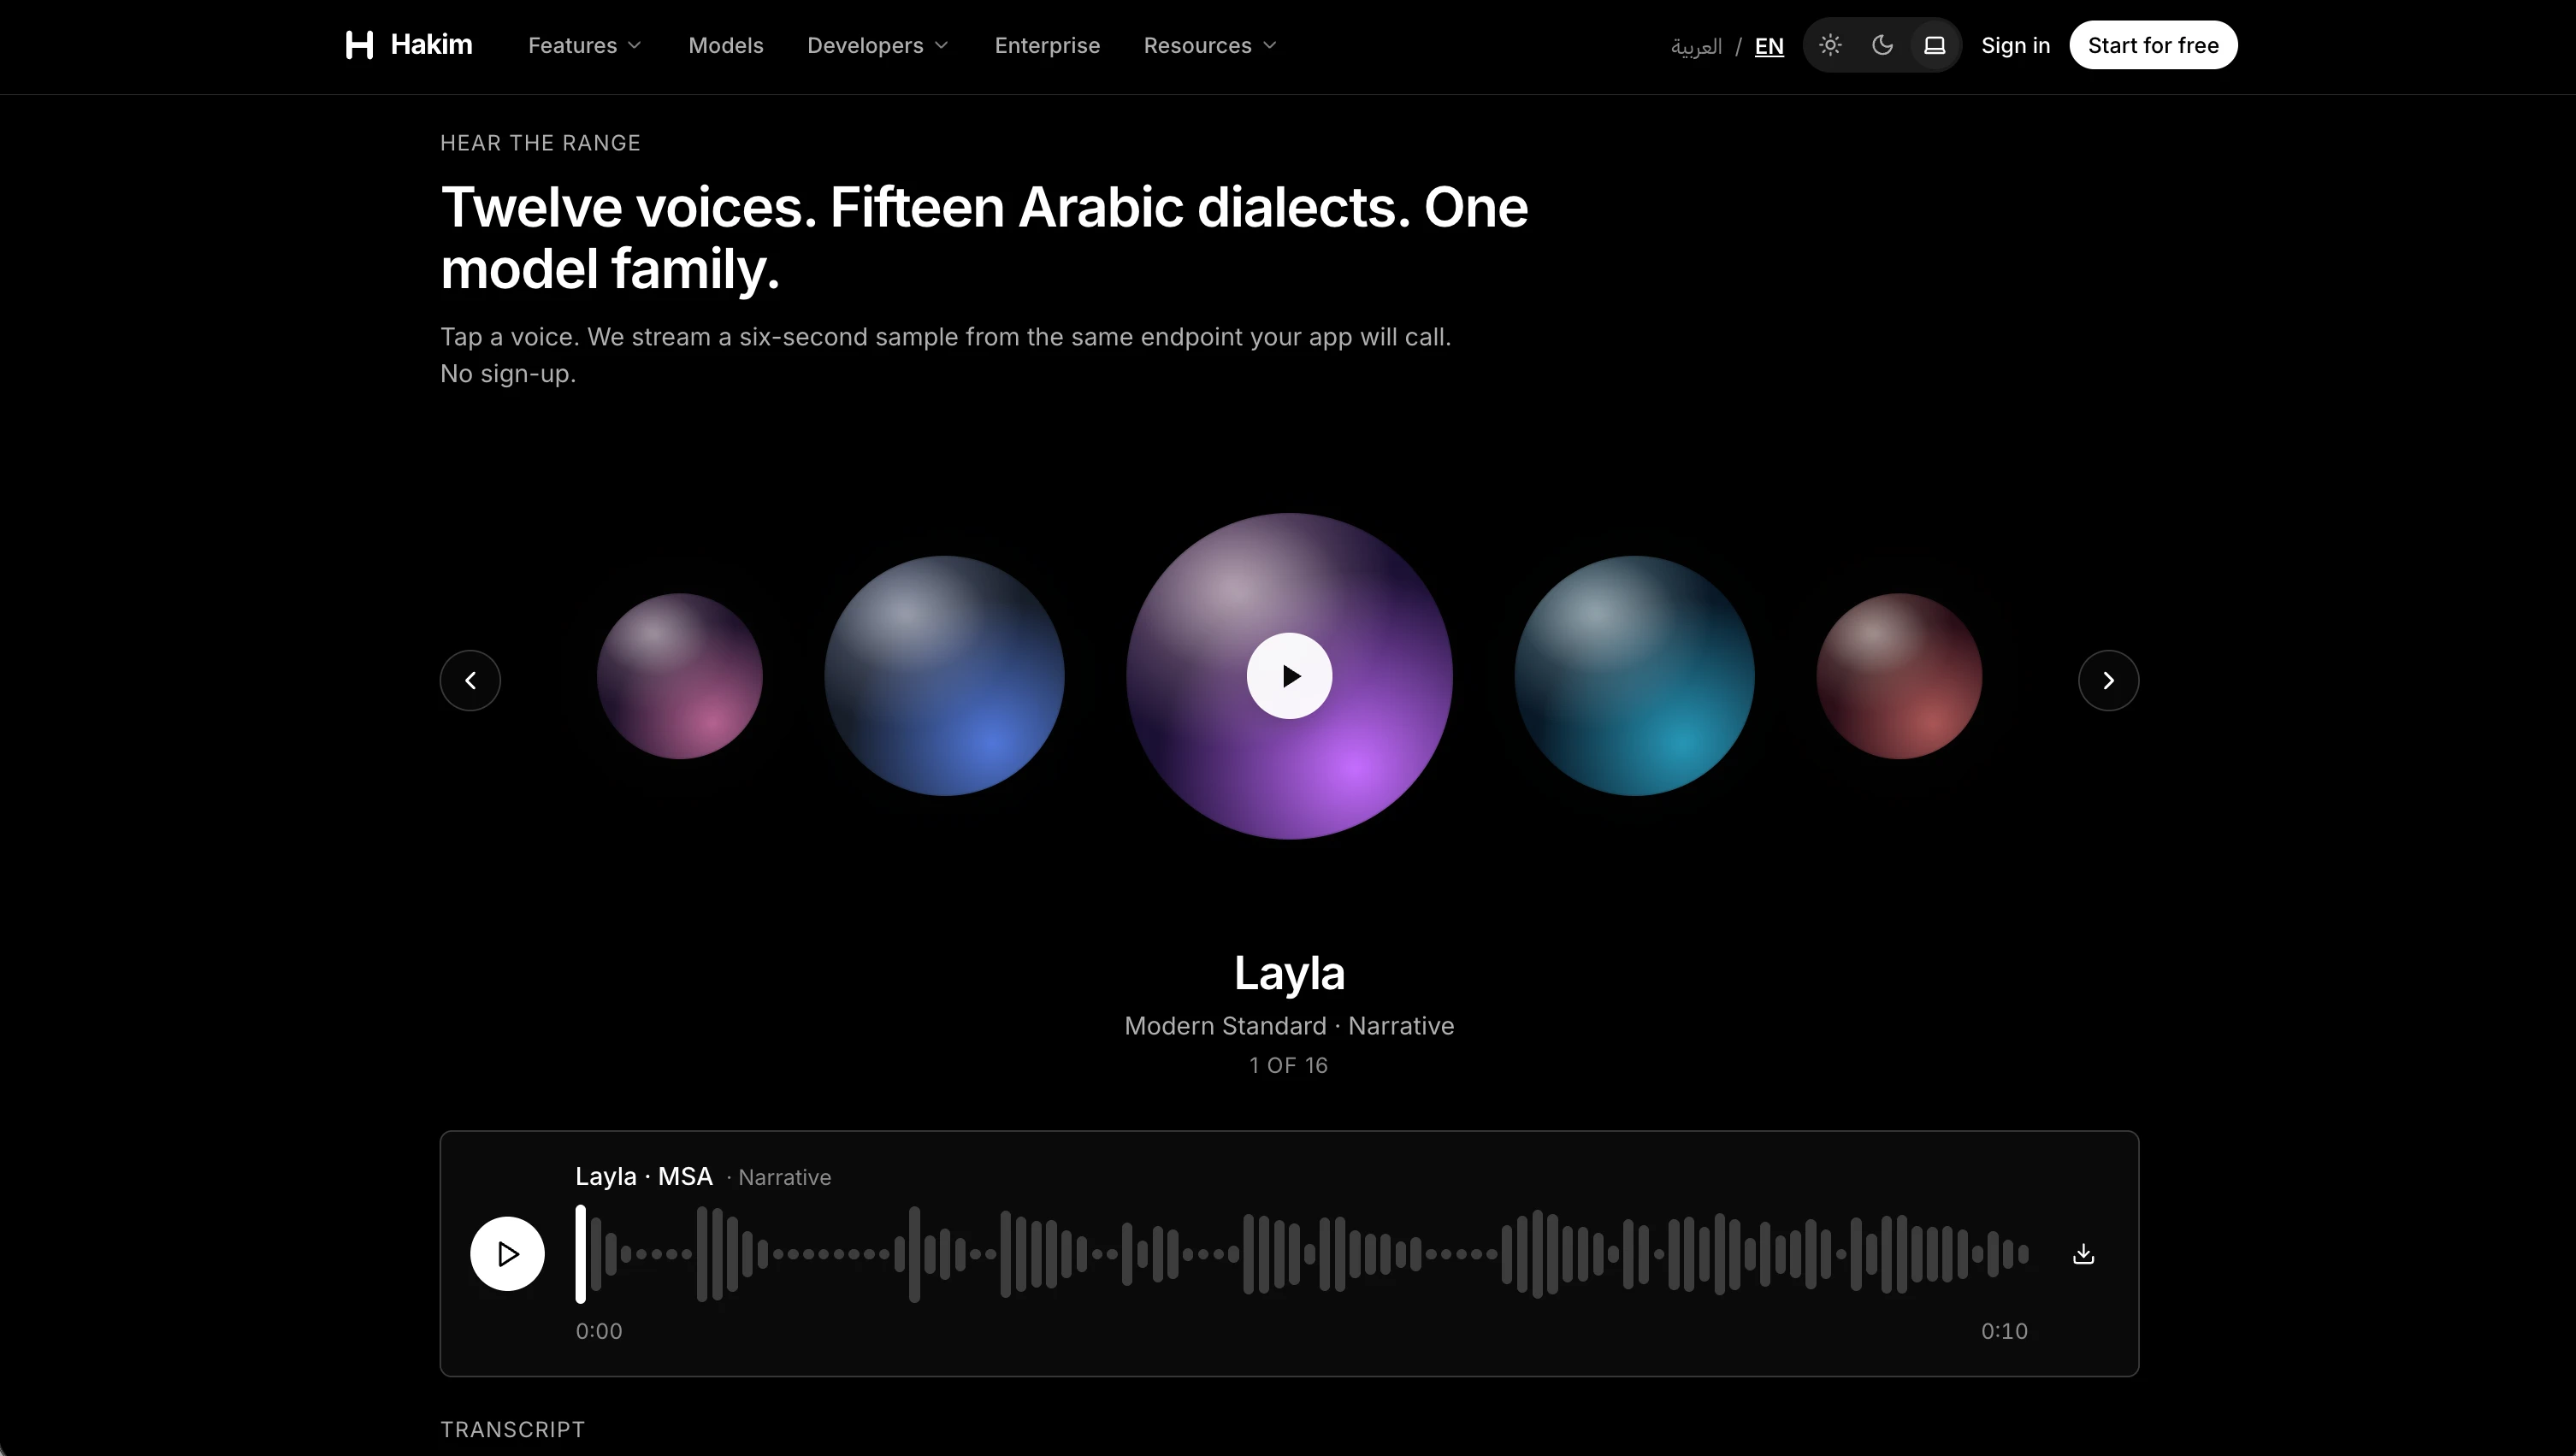This screenshot has height=1456, width=2576.
Task: Download the Layla audio sample
Action: (x=2083, y=1254)
